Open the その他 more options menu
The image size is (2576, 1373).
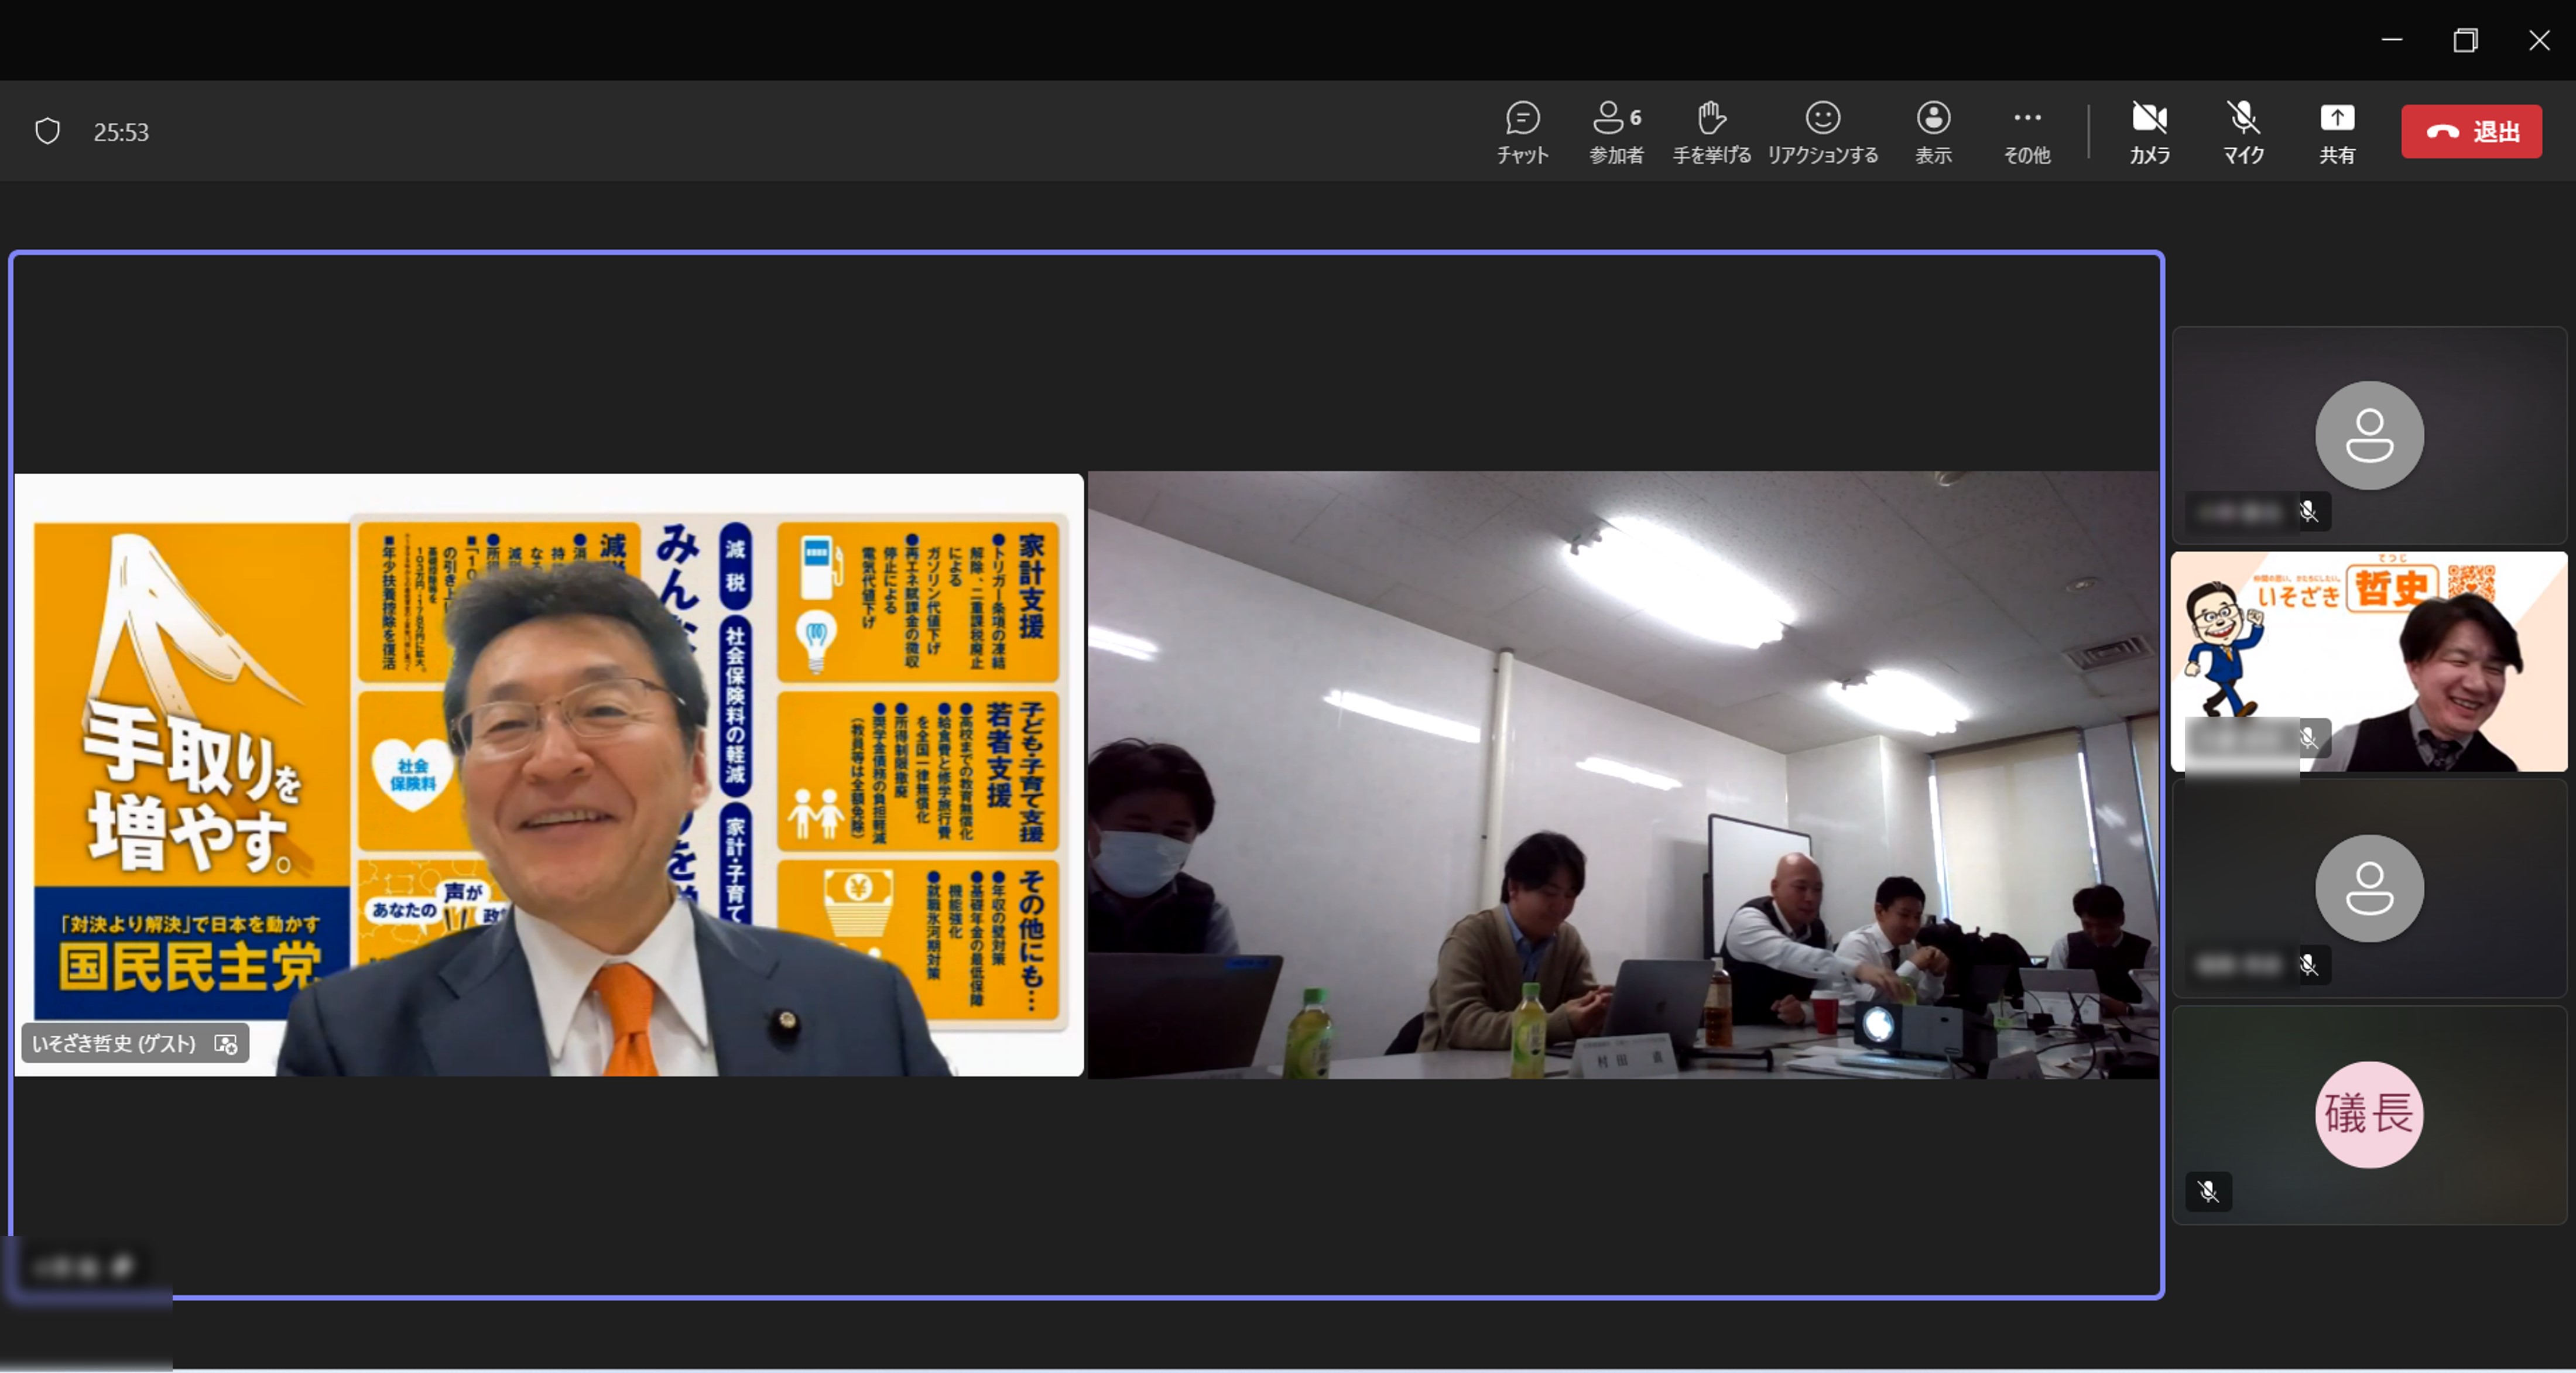pos(2026,132)
